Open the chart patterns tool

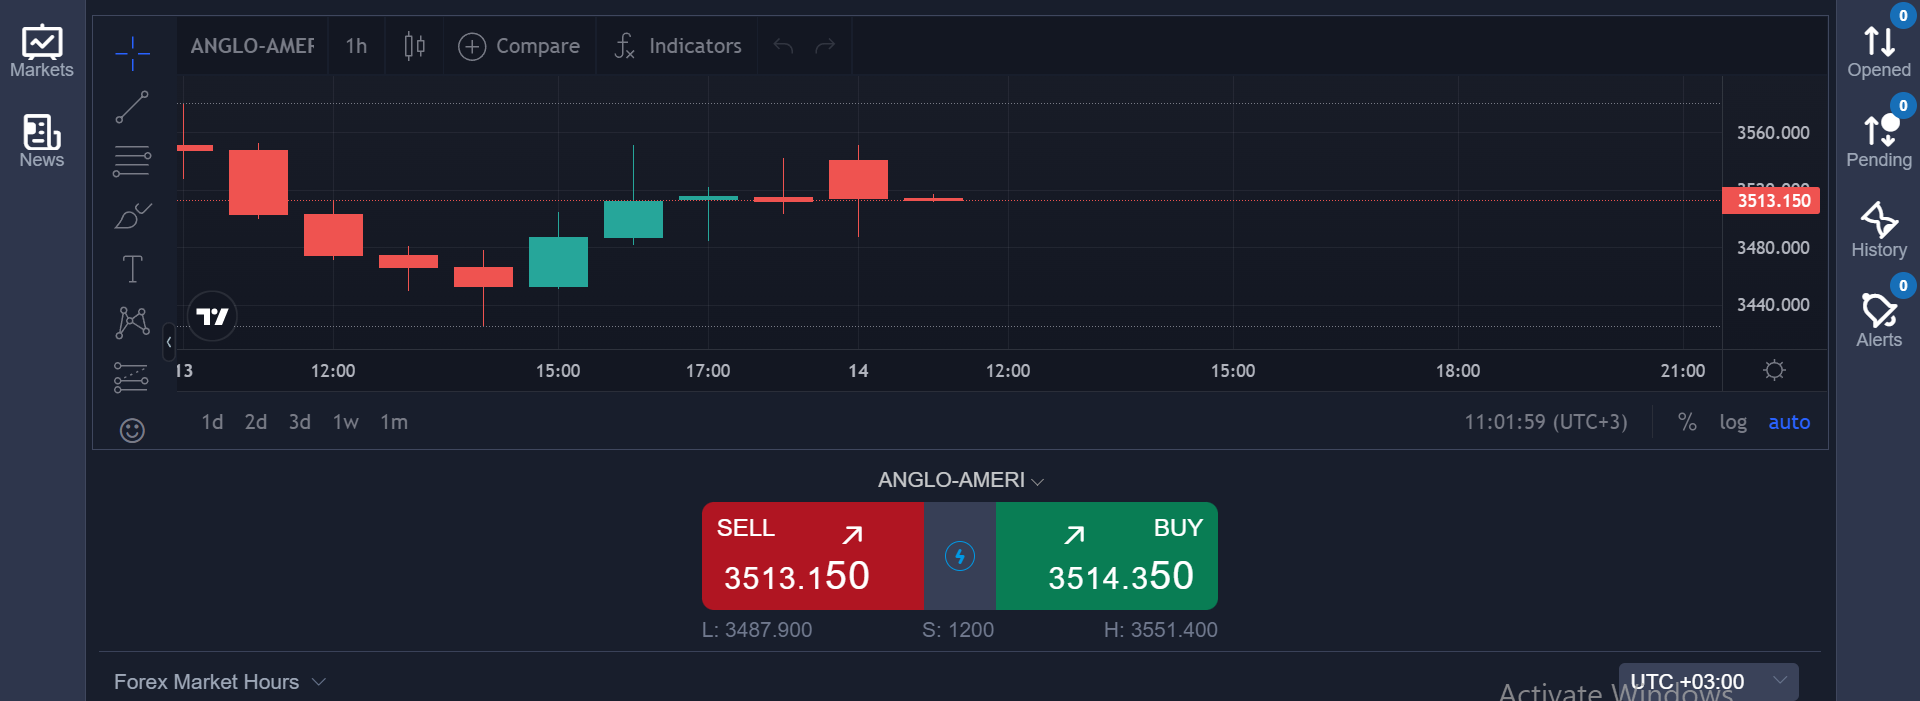click(132, 322)
